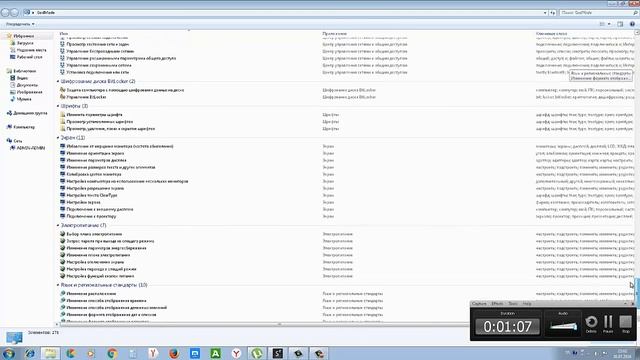The height and width of the screenshot is (360, 640).
Task: Adjust the recorder Audio level slider
Action: (563, 326)
